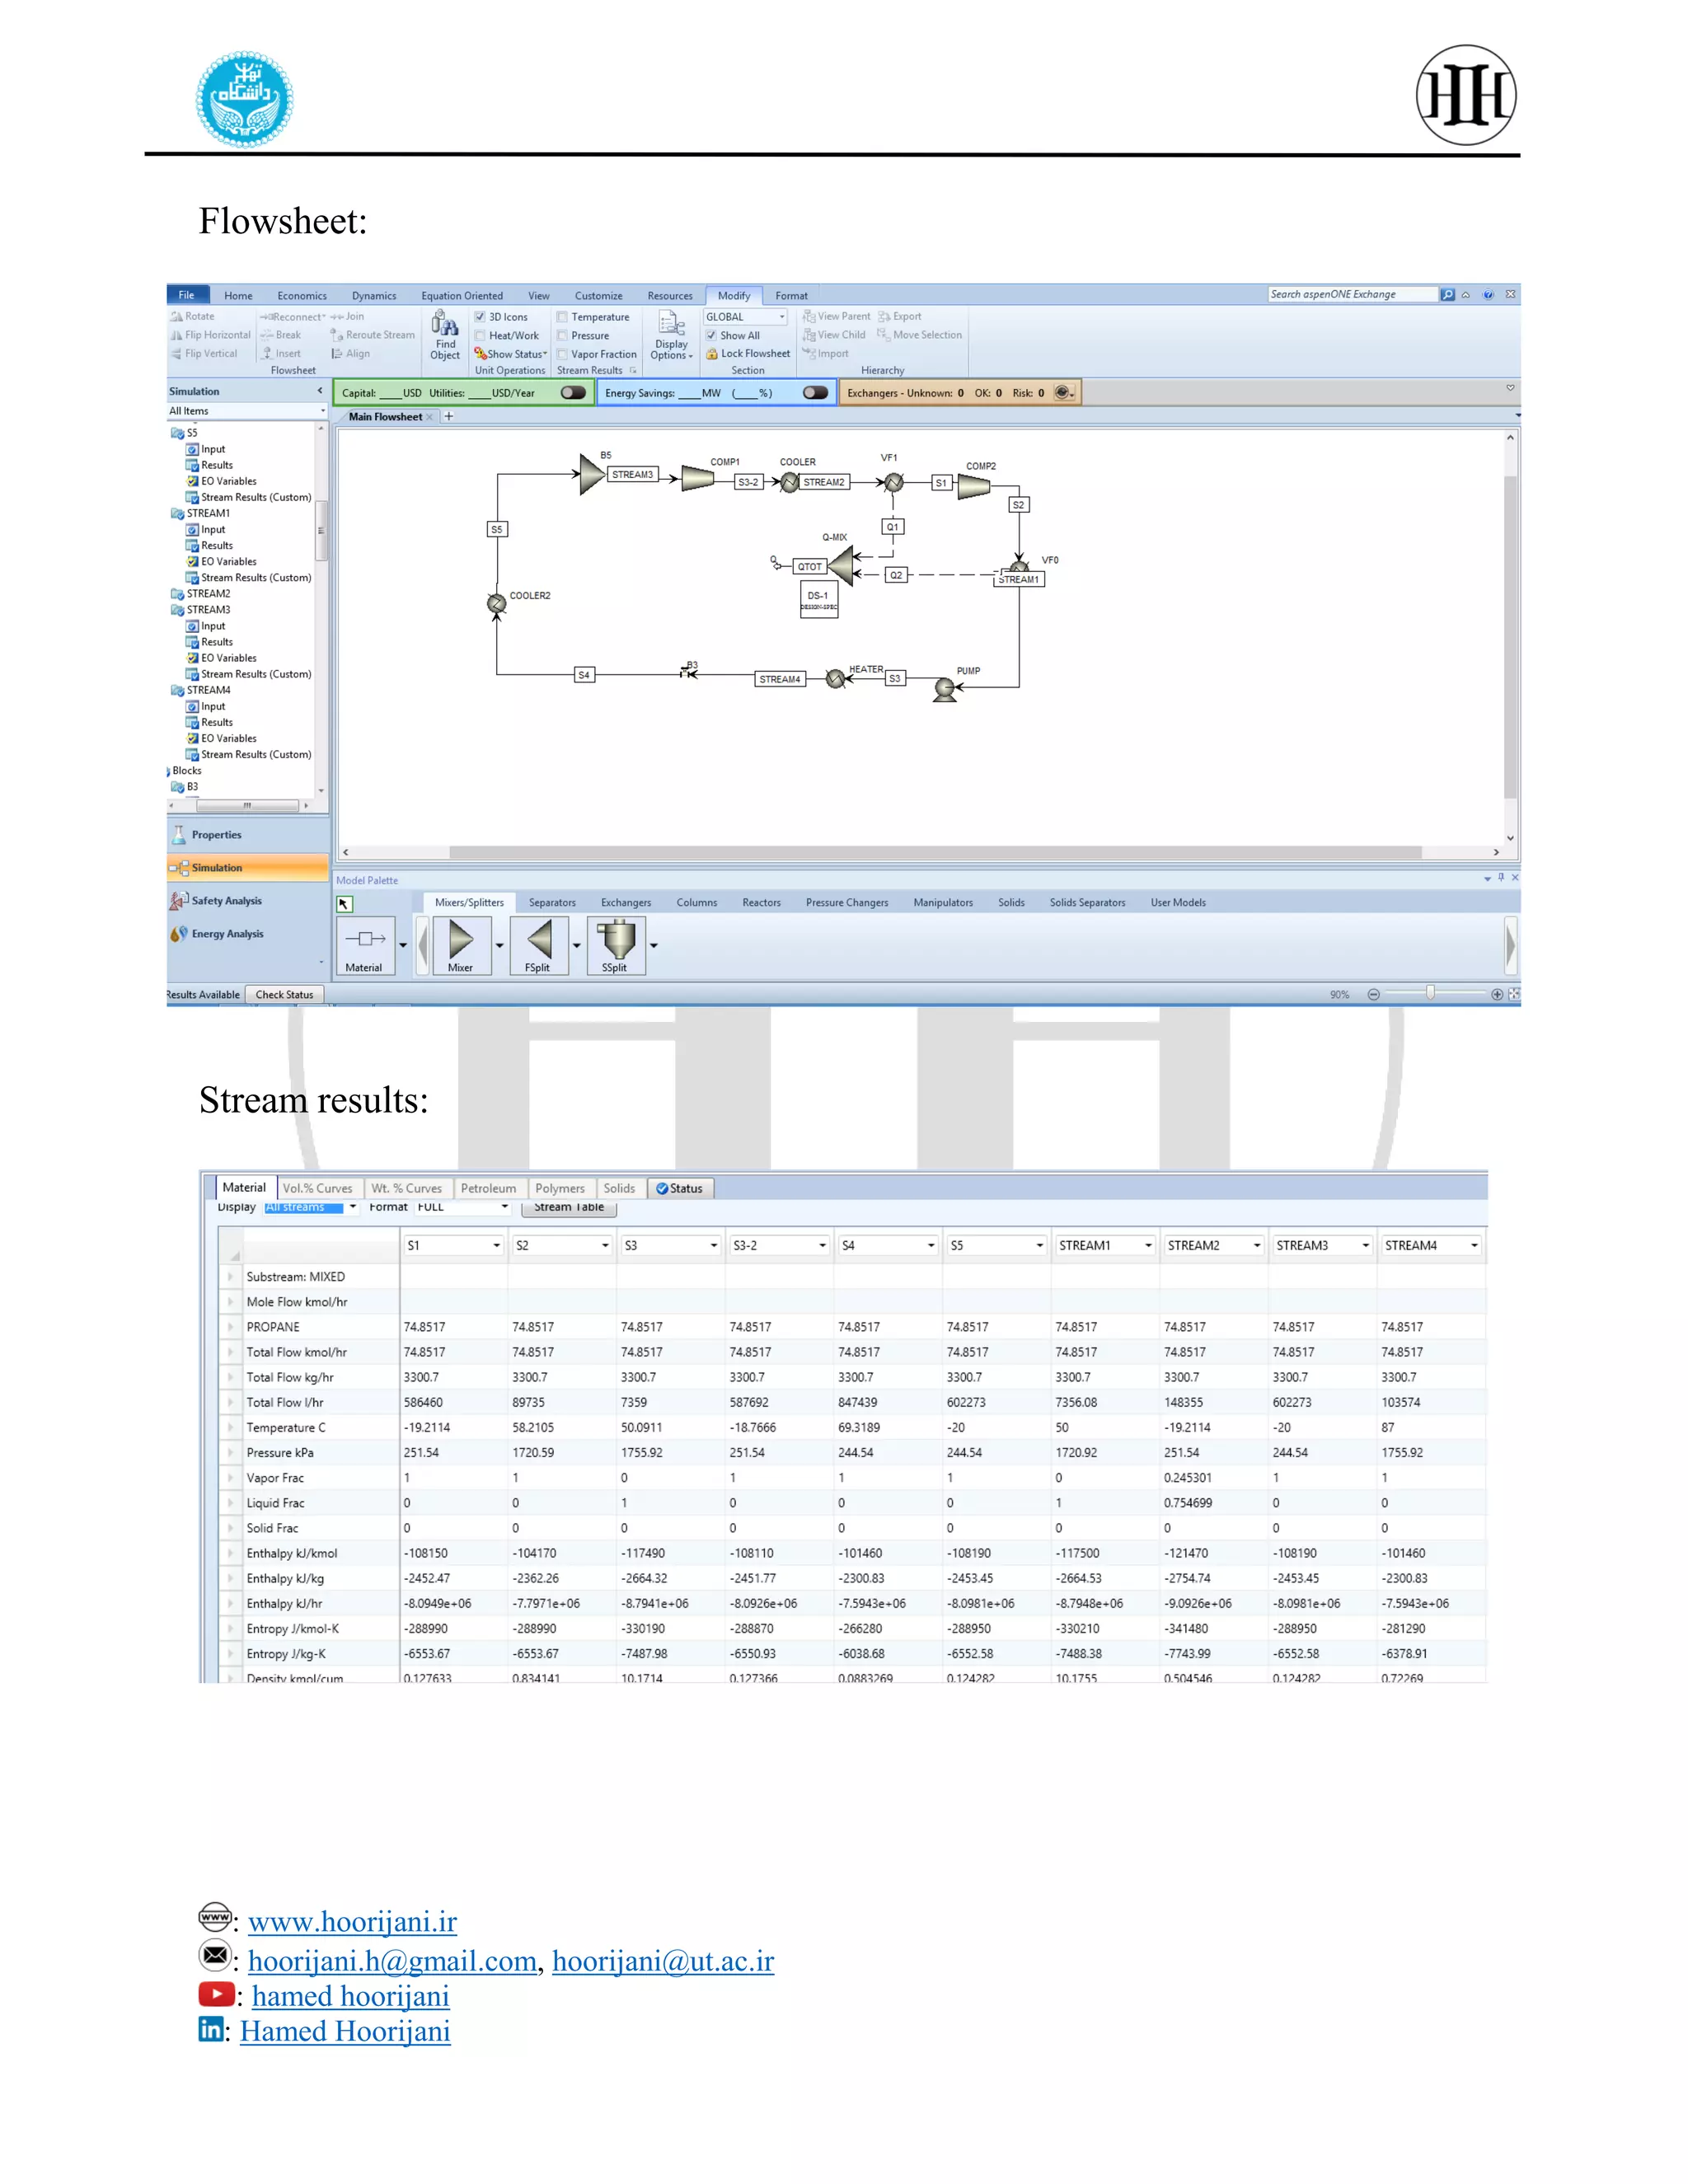This screenshot has width=1688, height=2184.
Task: Open the Separators palette tab
Action: click(552, 903)
